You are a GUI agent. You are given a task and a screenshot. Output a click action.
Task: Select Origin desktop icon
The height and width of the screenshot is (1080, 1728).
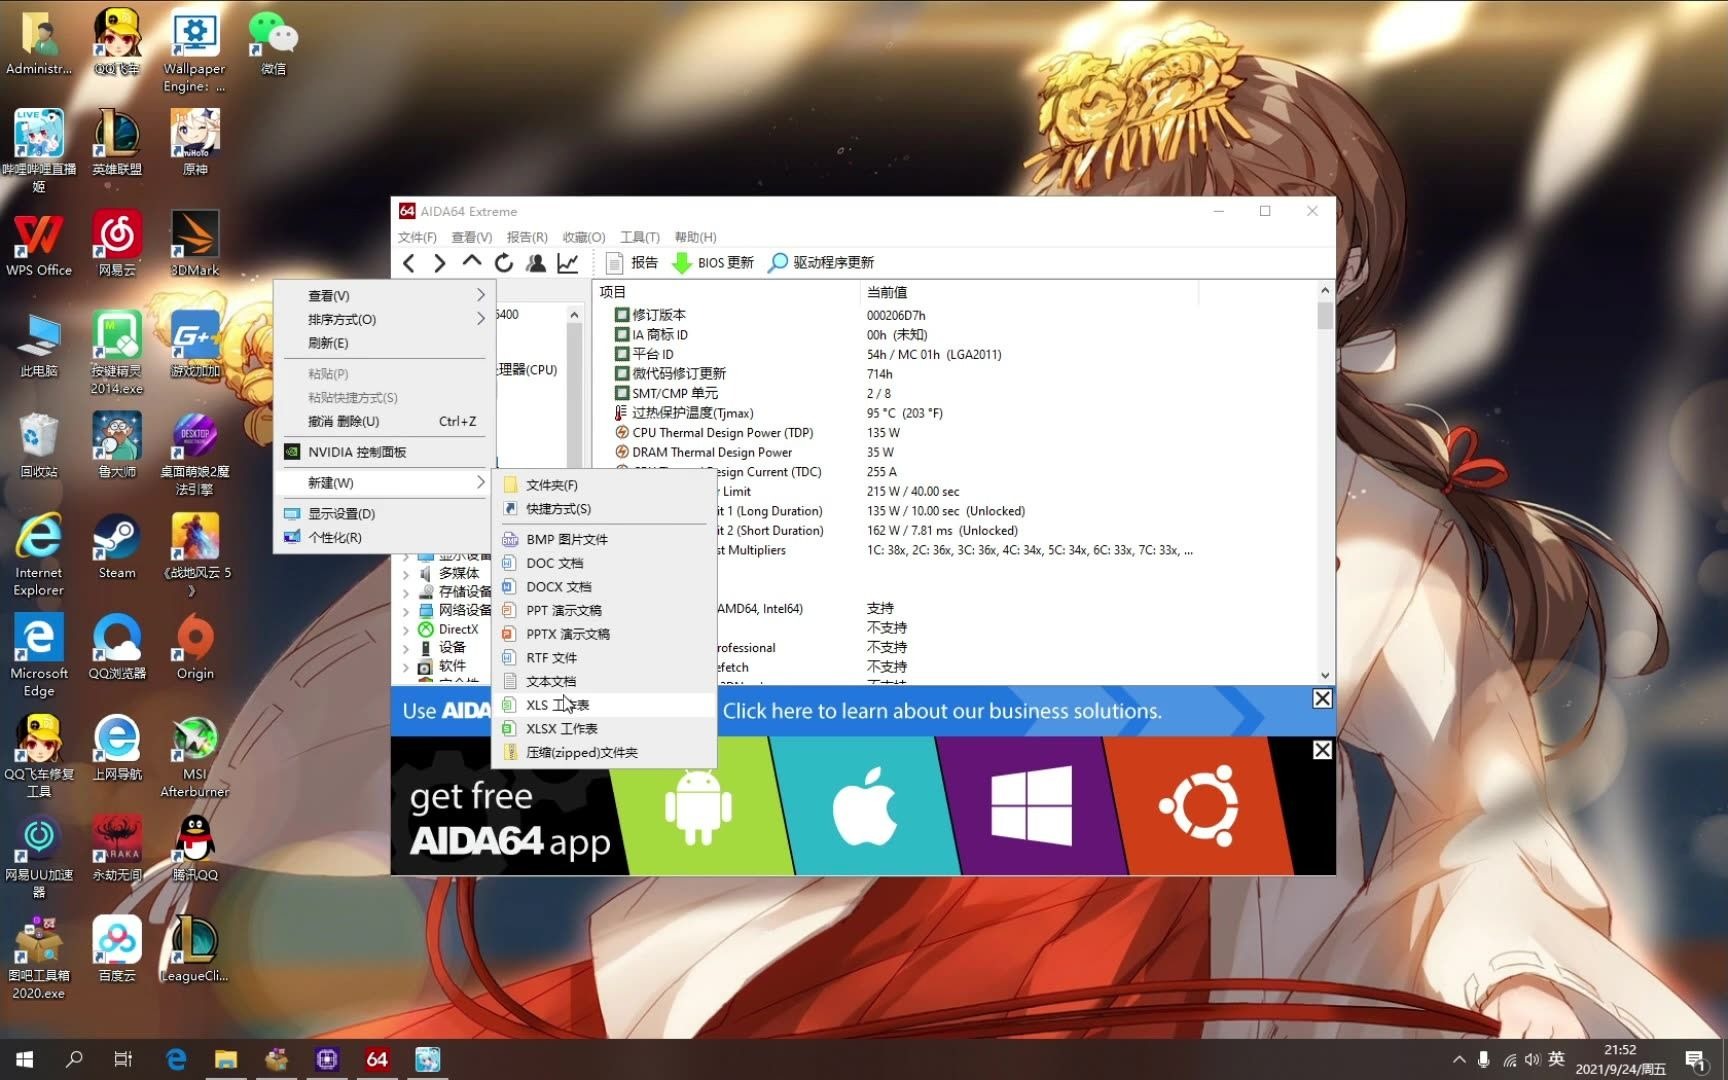(195, 647)
